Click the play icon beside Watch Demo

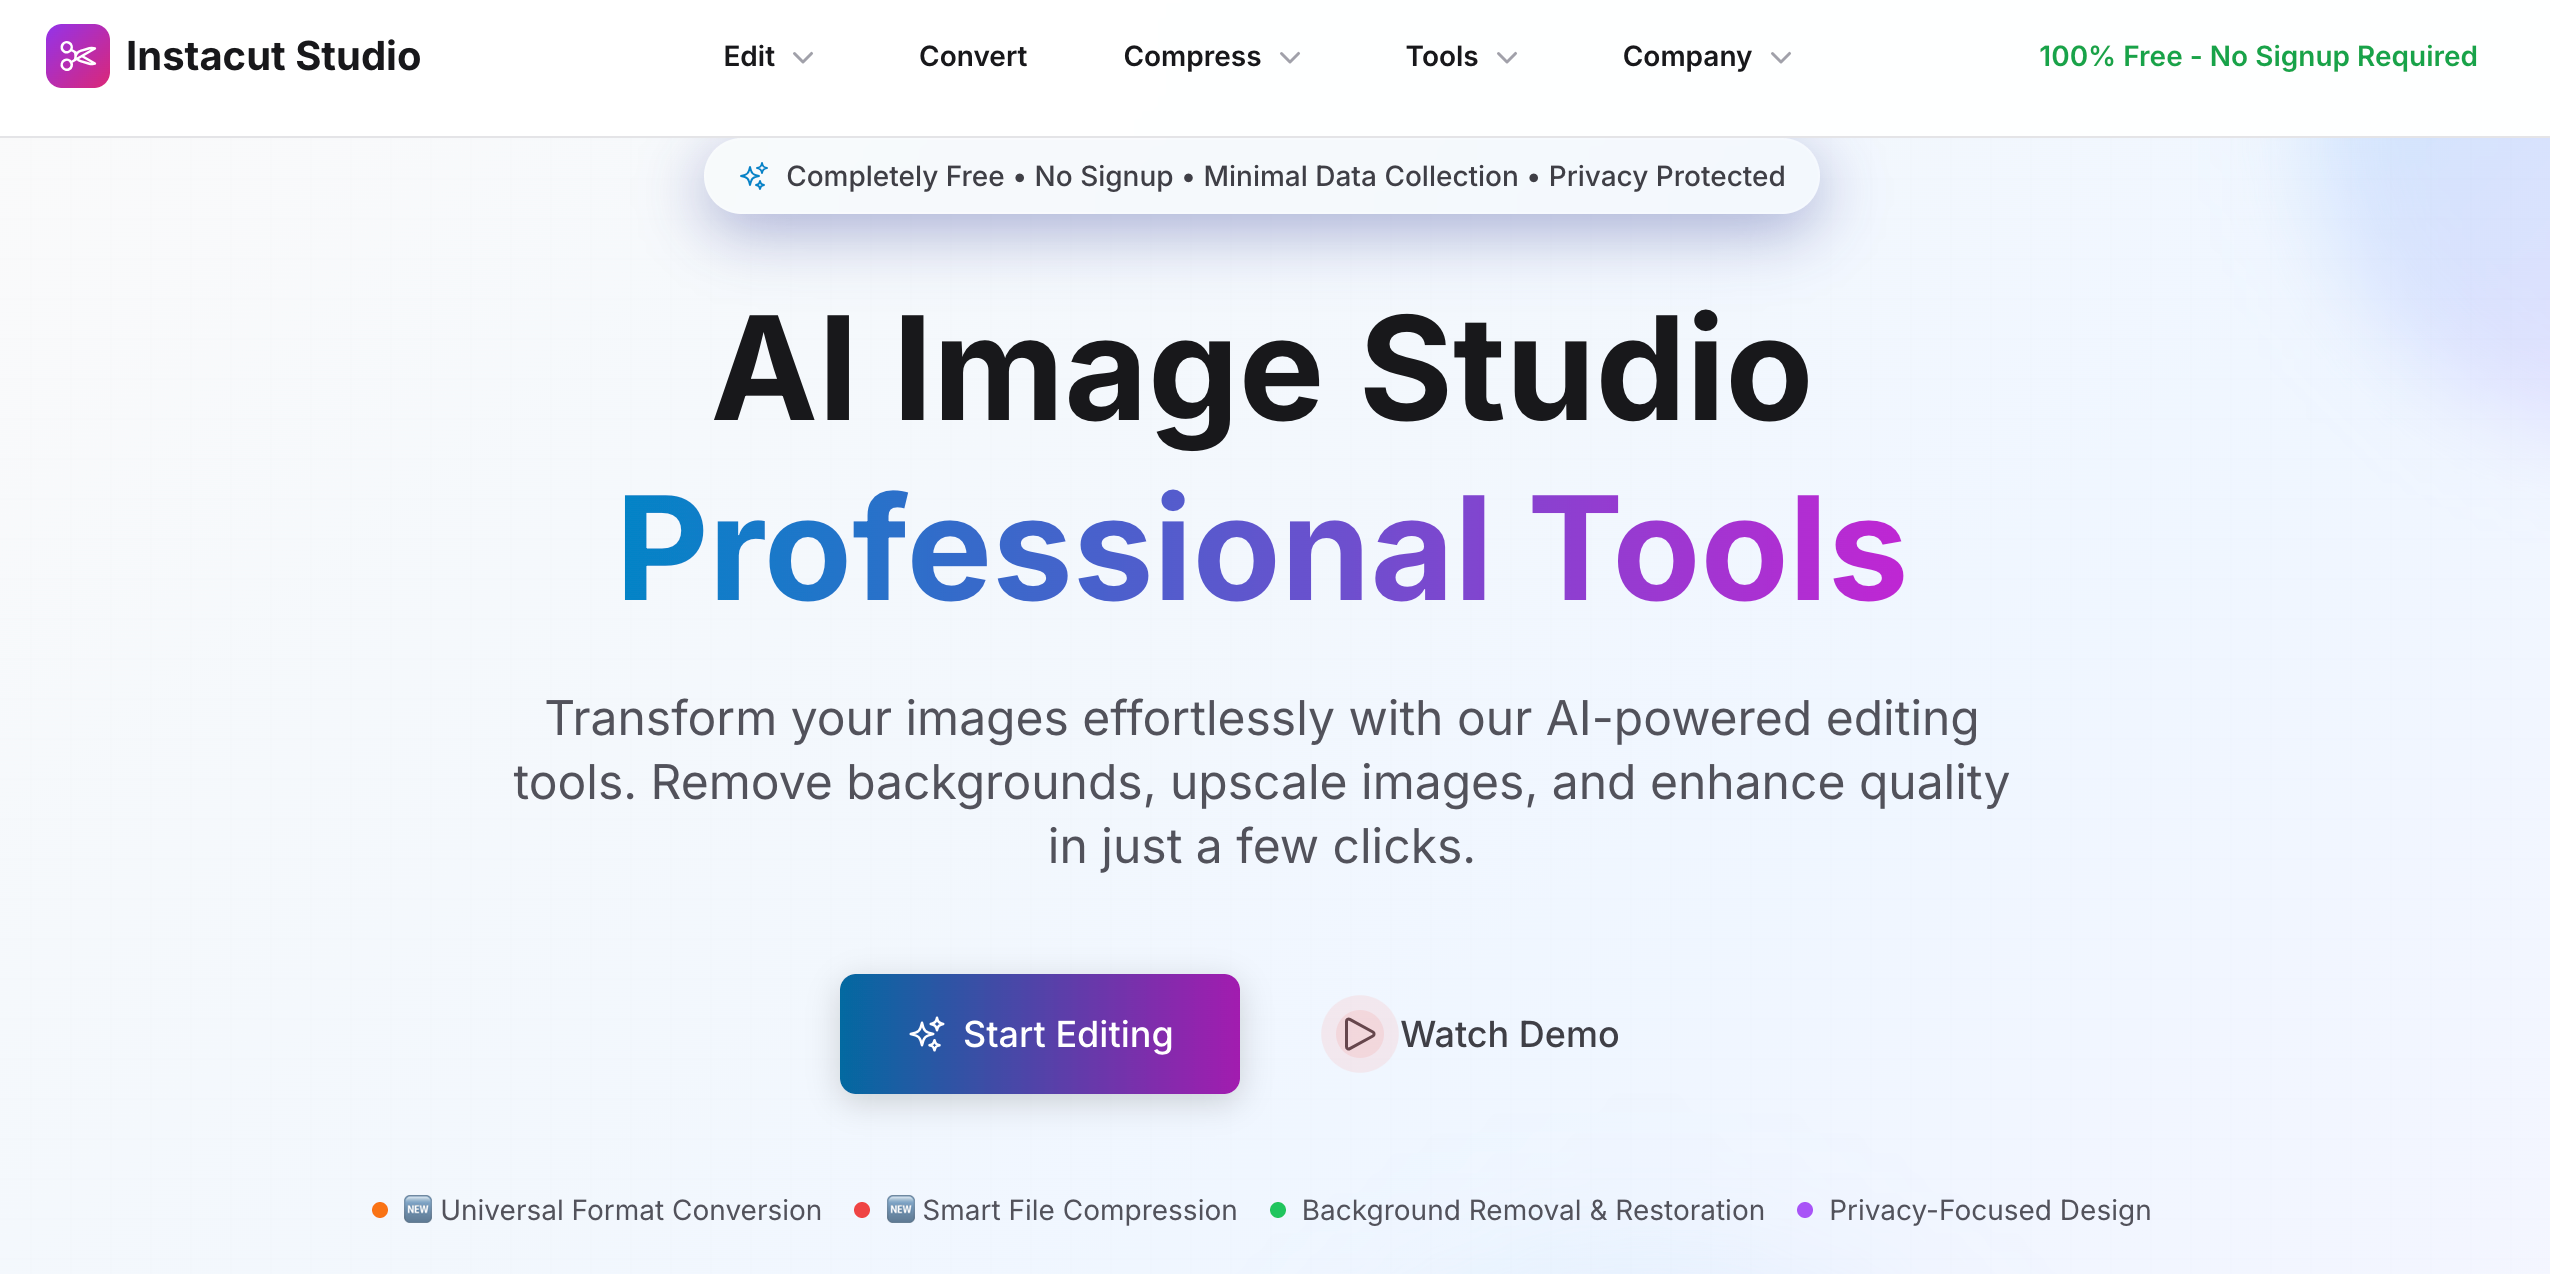[x=1359, y=1034]
